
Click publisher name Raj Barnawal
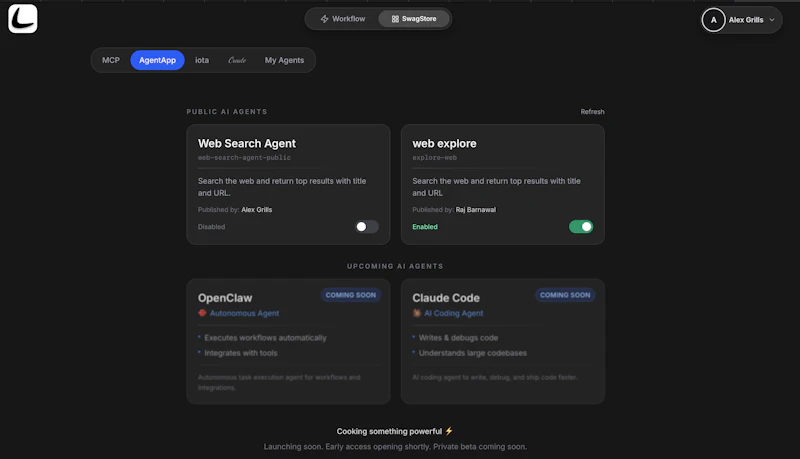[476, 210]
